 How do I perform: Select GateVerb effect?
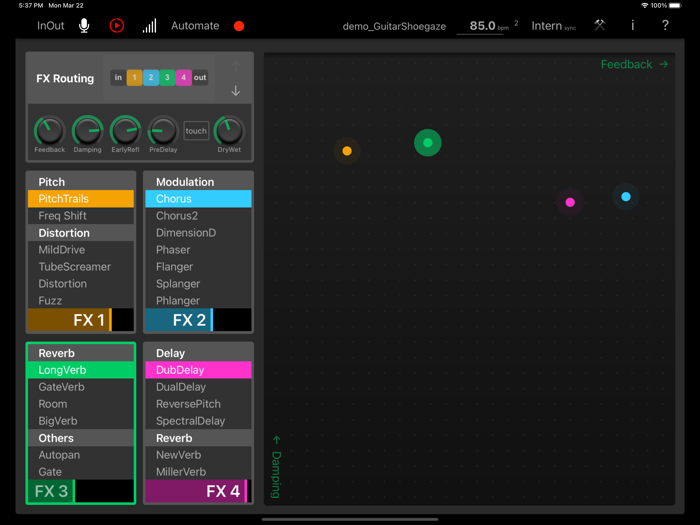point(81,387)
